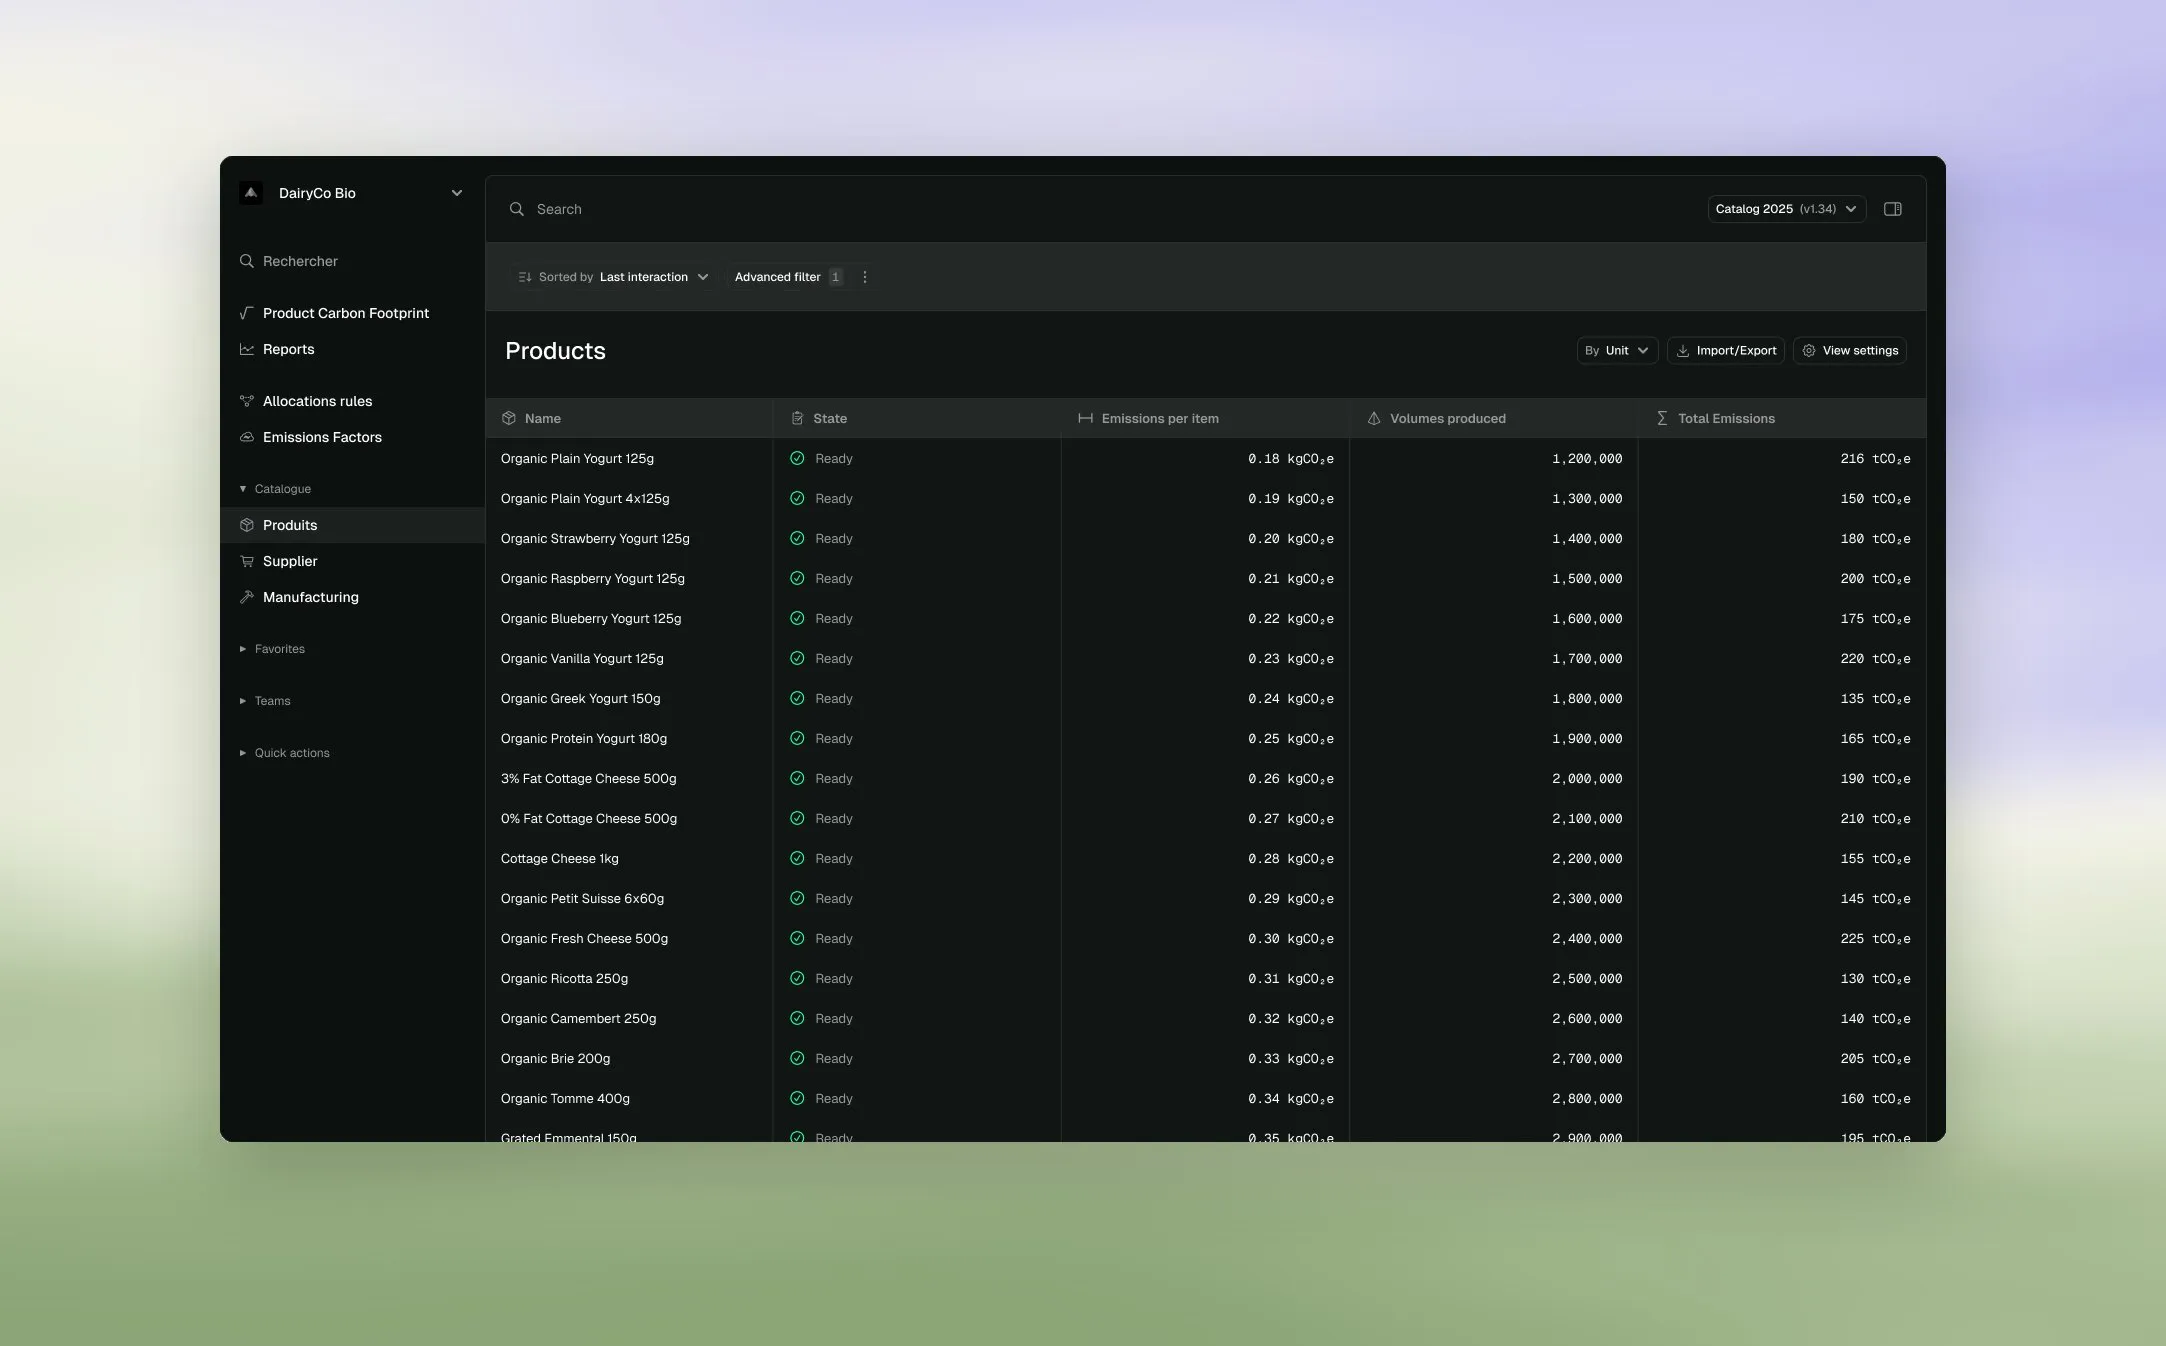2166x1346 pixels.
Task: Open product Organic Strawberry Yogurt 125g
Action: [x=595, y=539]
